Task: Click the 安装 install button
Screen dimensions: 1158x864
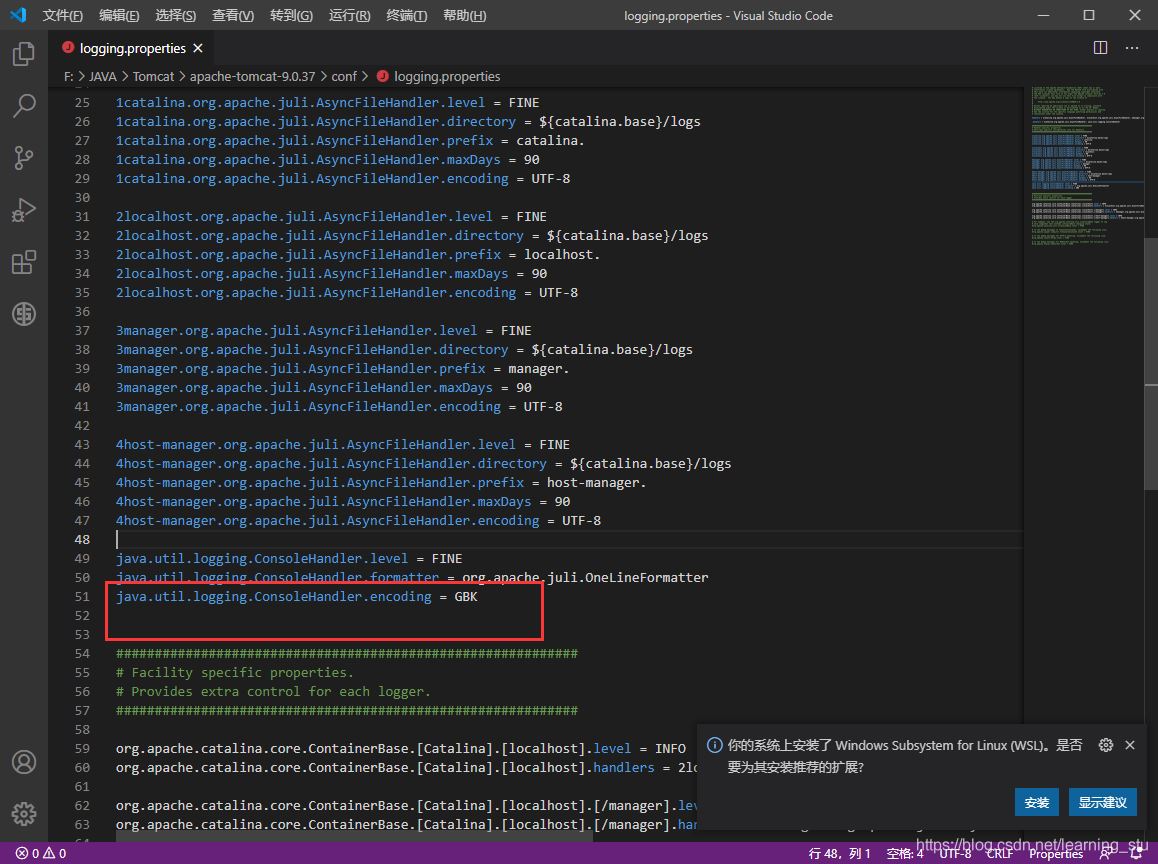Action: click(1037, 802)
